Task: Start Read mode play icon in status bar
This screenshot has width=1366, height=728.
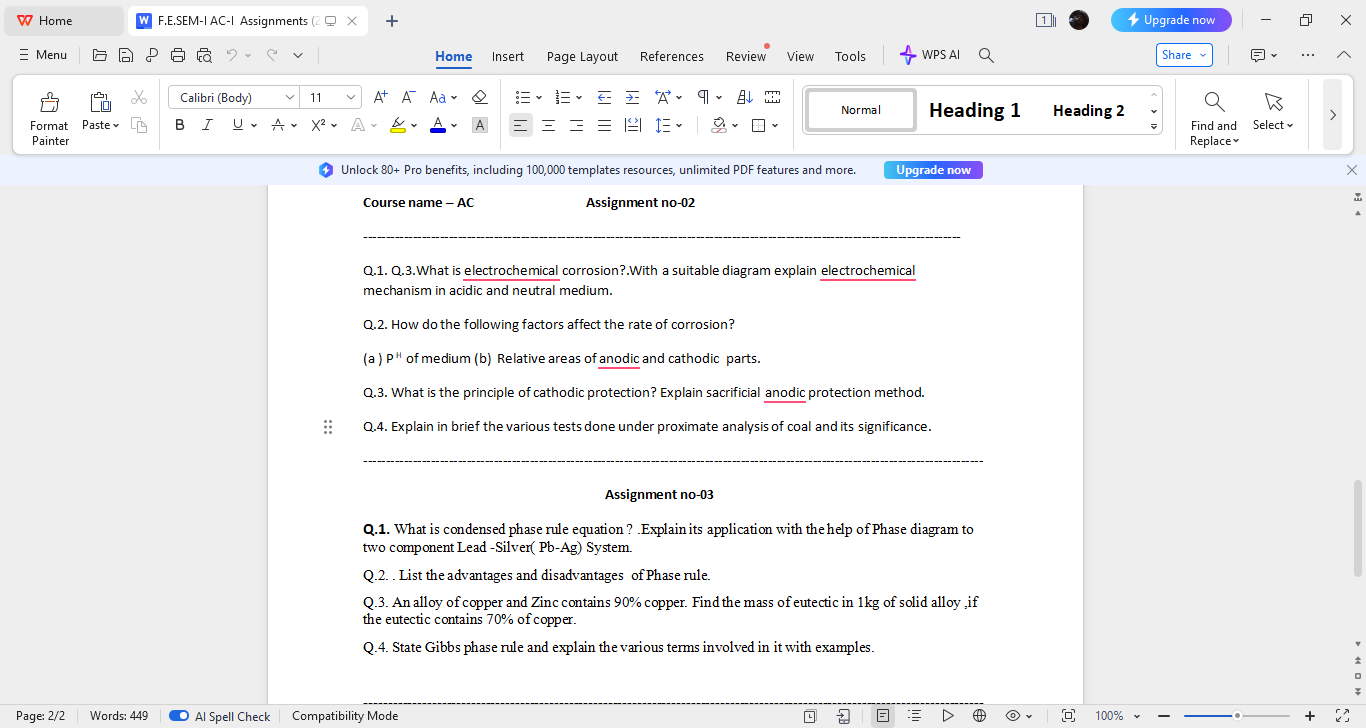Action: pyautogui.click(x=947, y=716)
